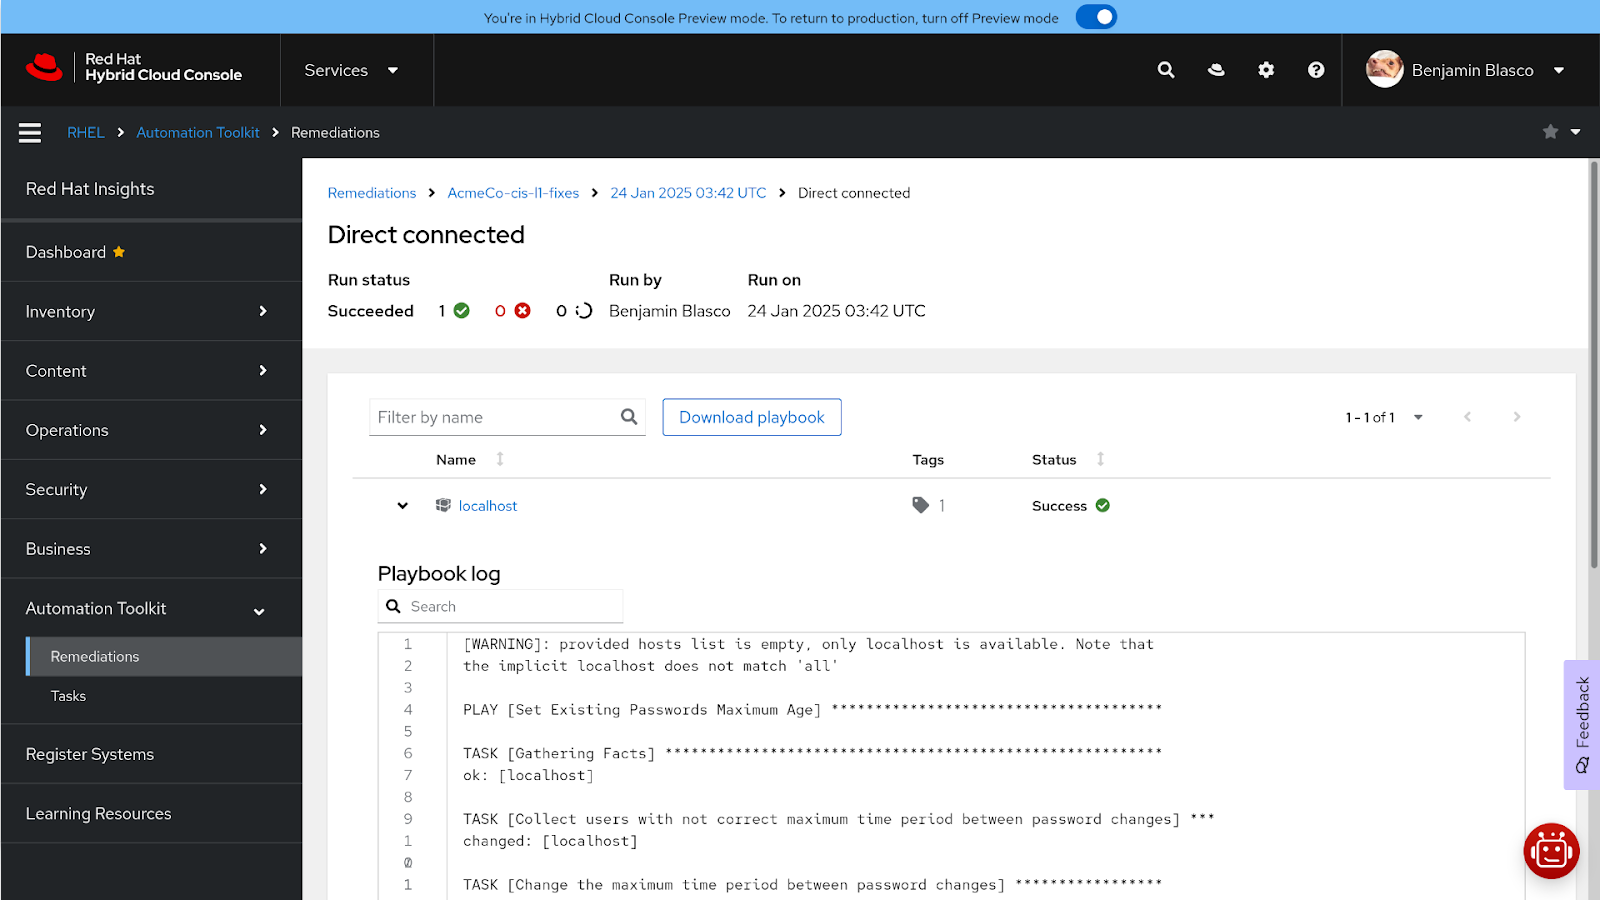The height and width of the screenshot is (900, 1600).
Task: Click the Benjamin Blasco avatar image
Action: pyautogui.click(x=1385, y=69)
